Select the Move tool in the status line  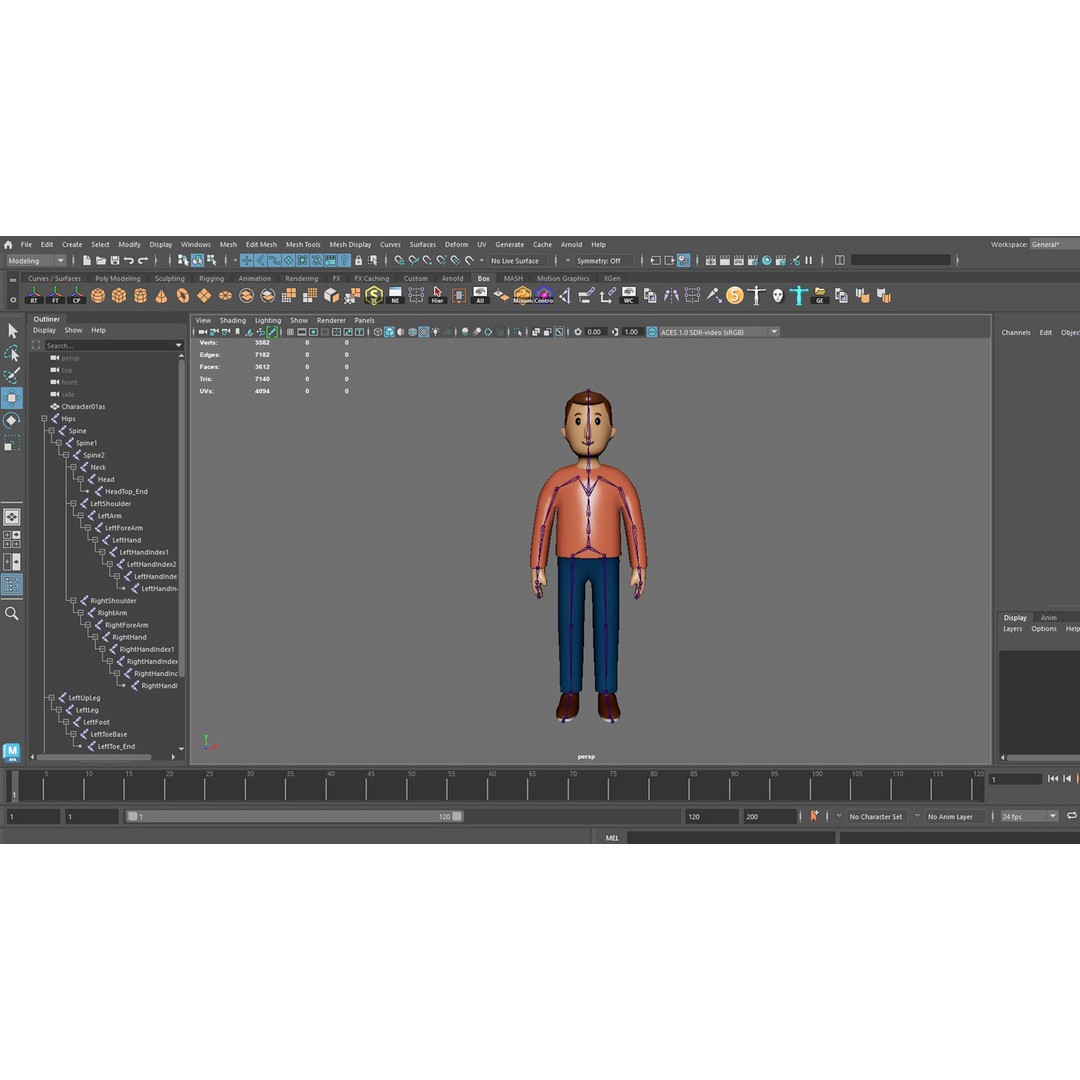pos(13,398)
